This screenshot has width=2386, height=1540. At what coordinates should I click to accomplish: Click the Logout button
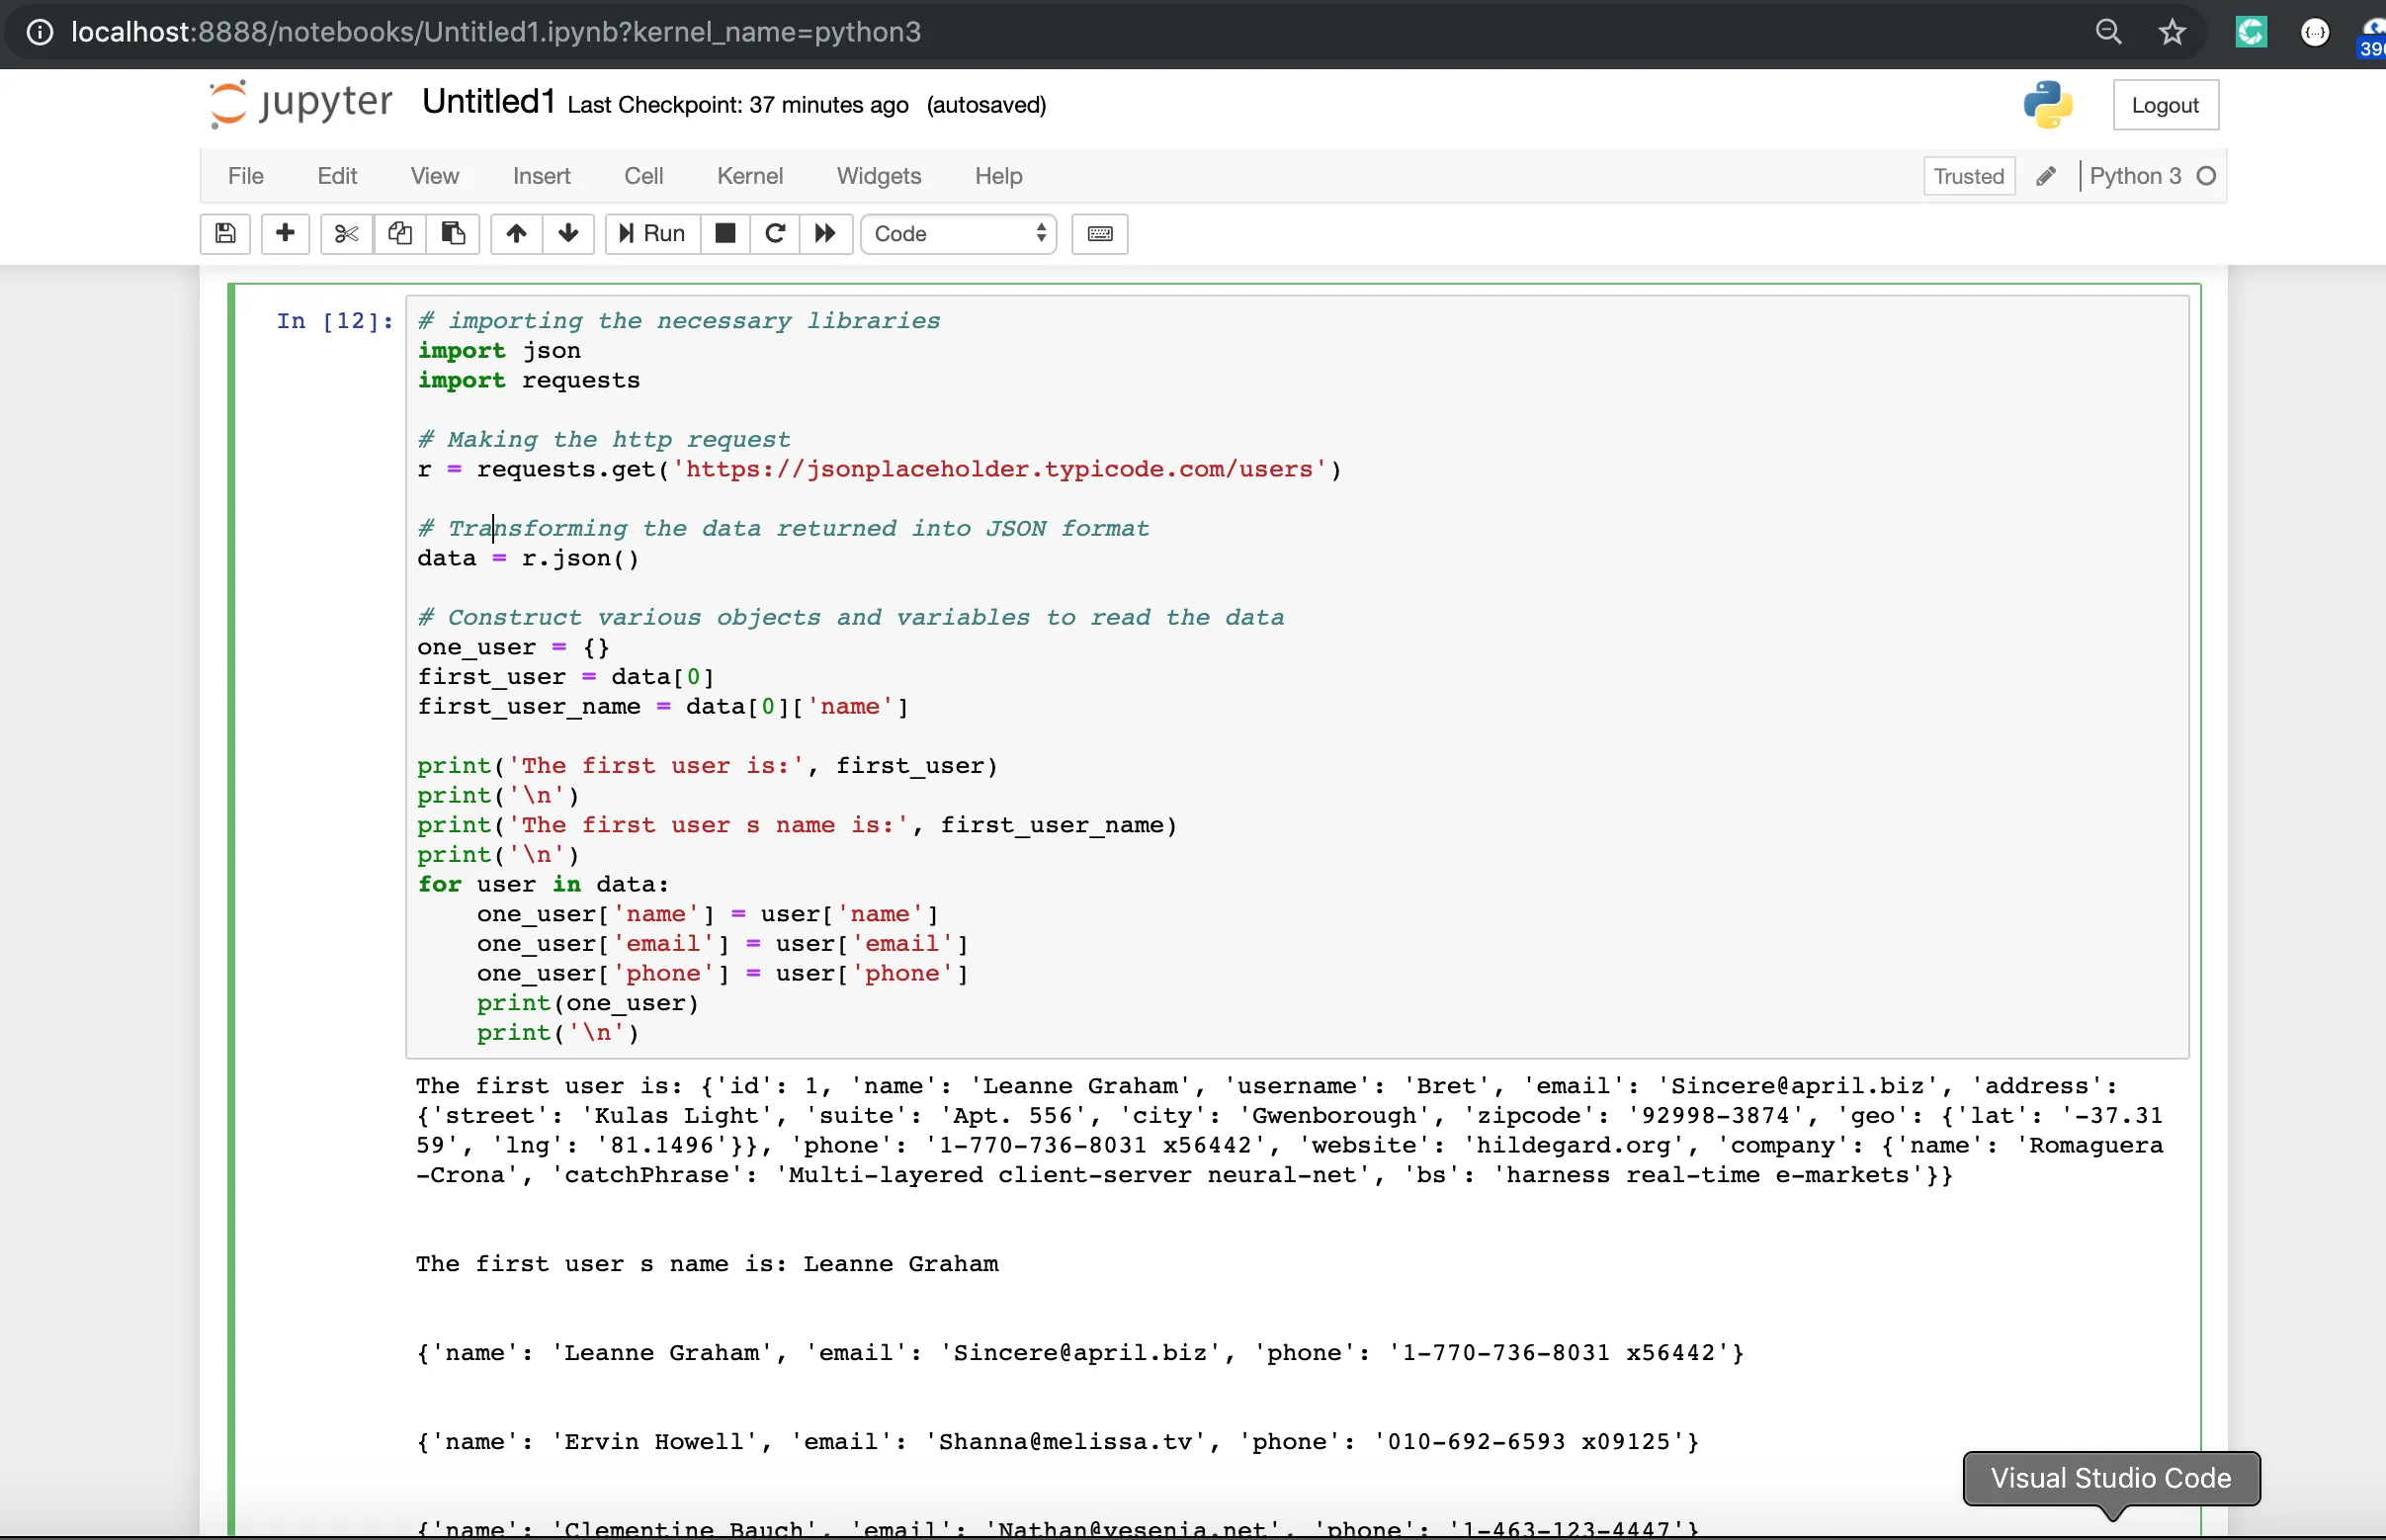tap(2164, 105)
